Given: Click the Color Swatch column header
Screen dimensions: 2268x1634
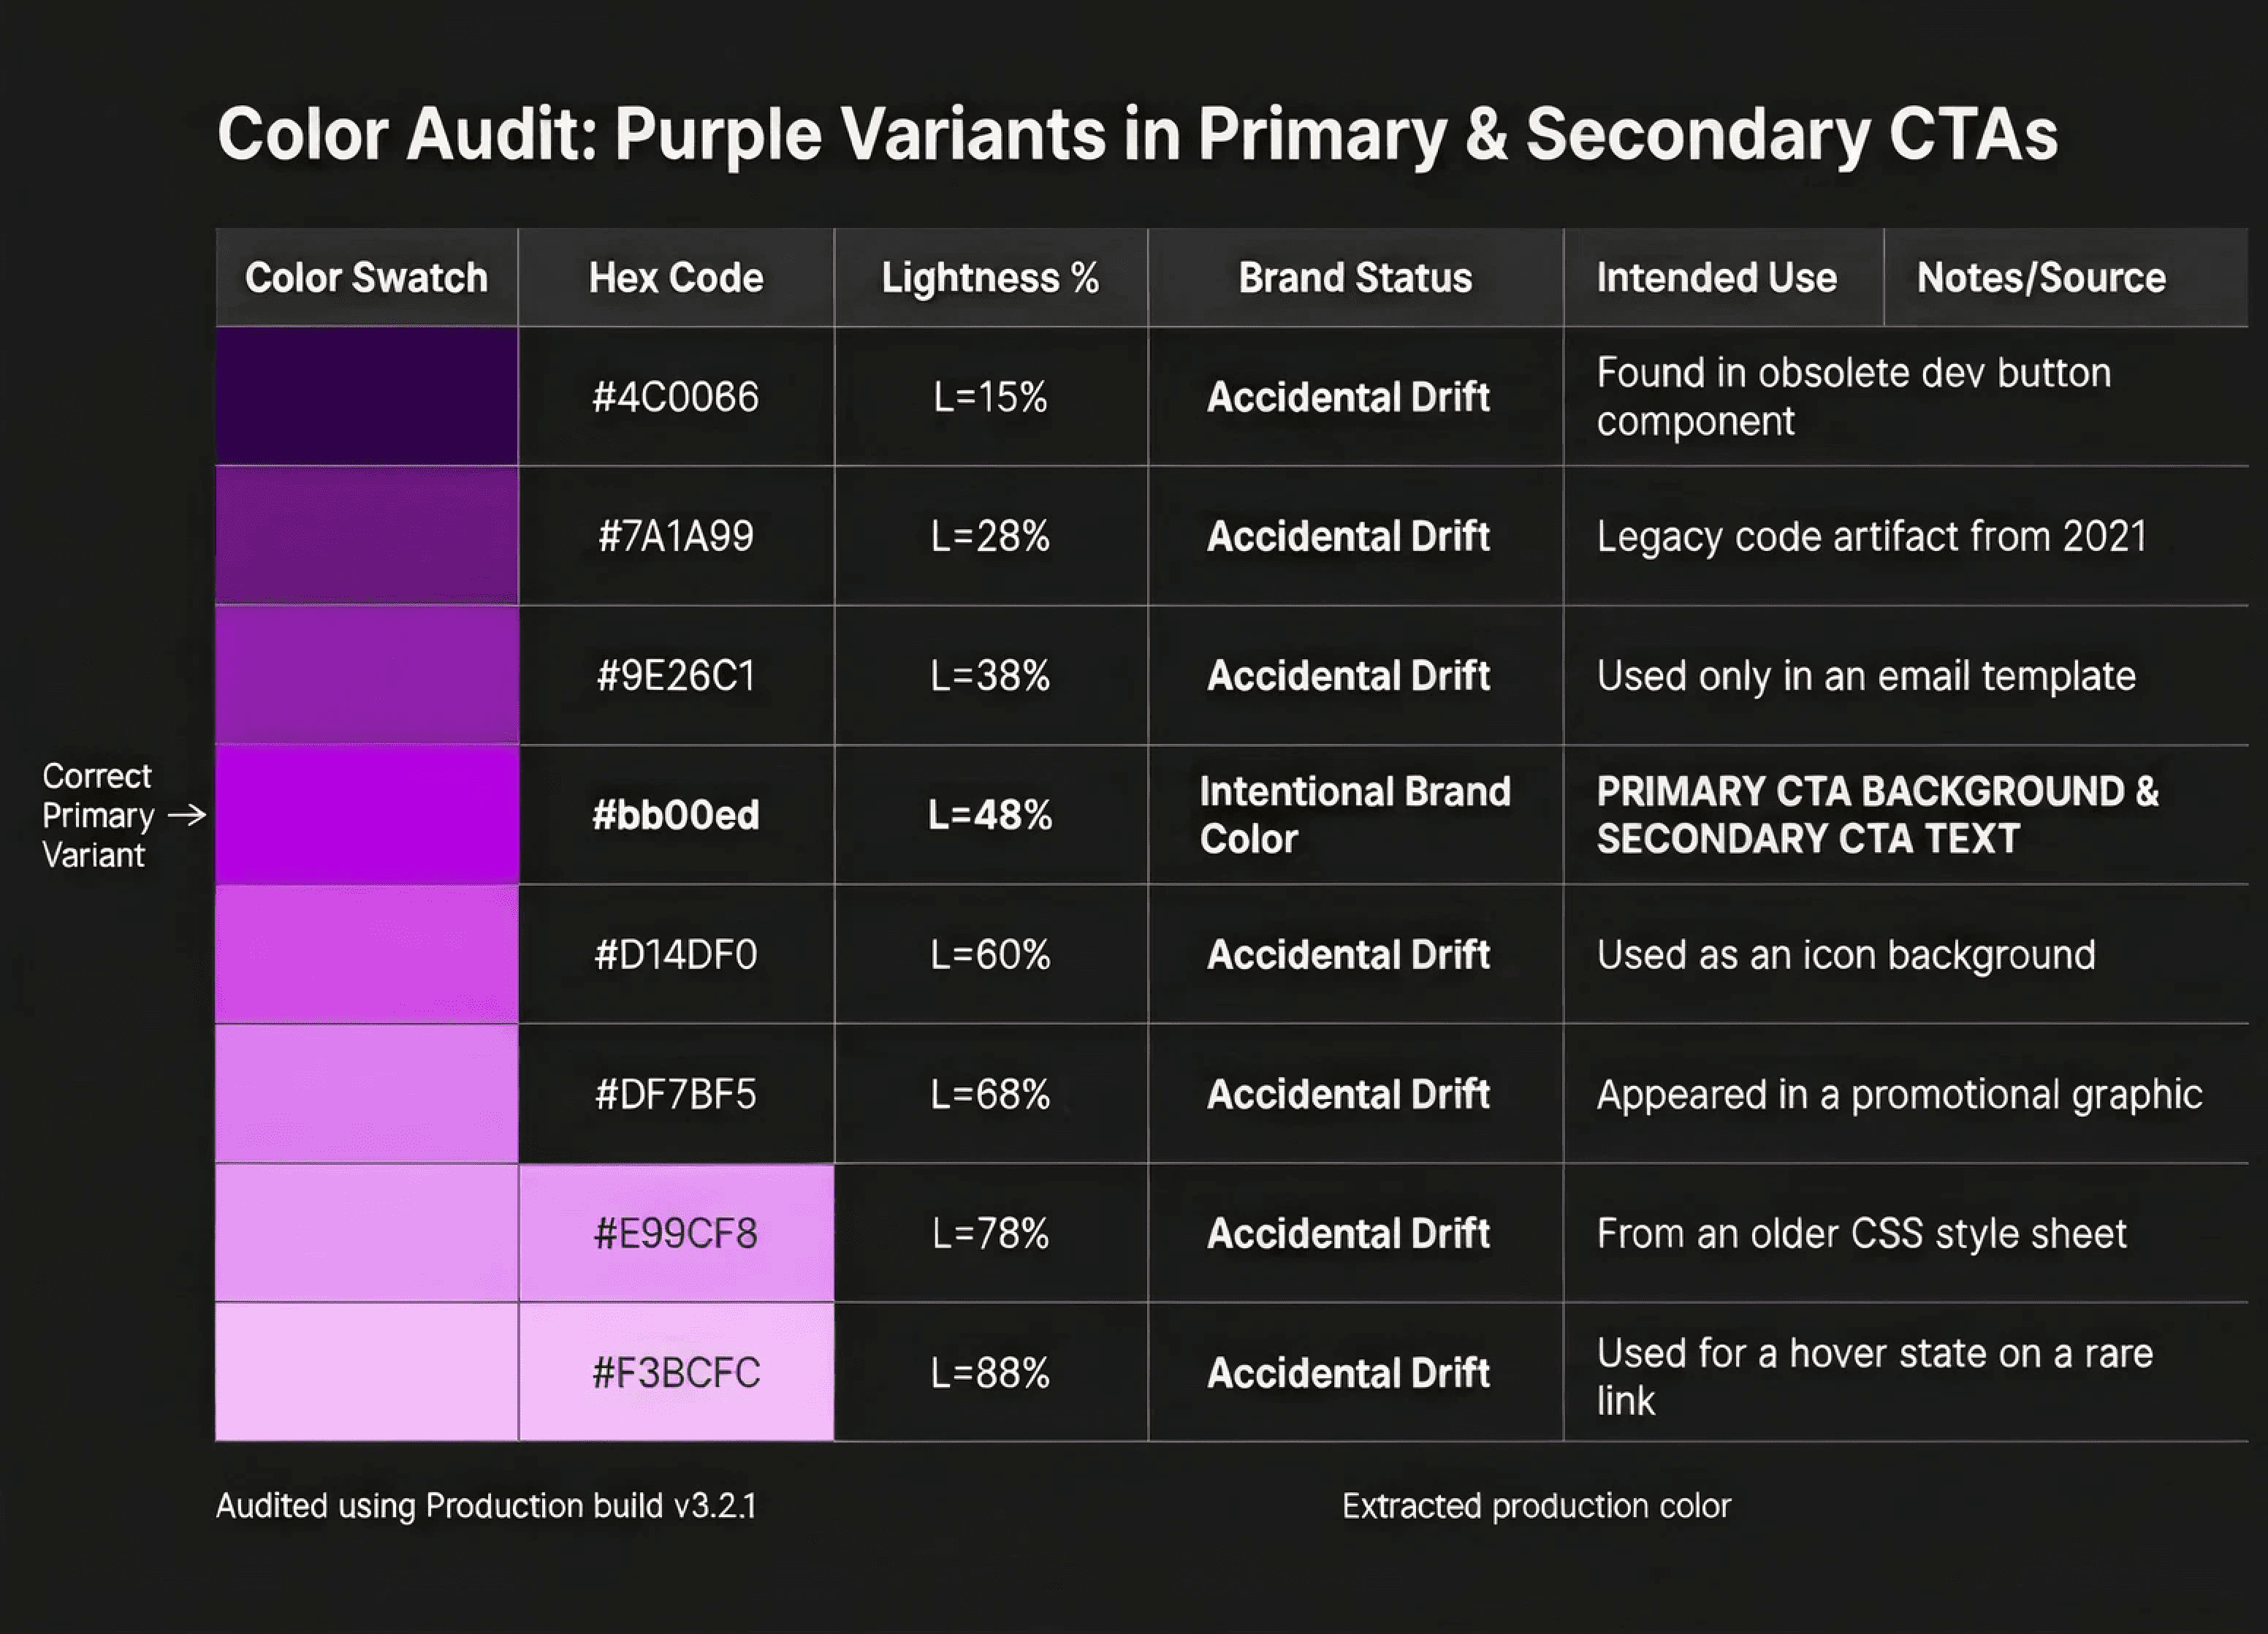Looking at the screenshot, I should (367, 277).
